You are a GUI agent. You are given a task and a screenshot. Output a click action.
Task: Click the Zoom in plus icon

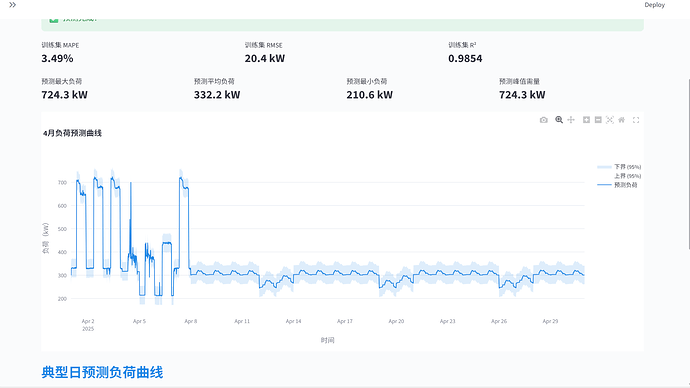click(x=586, y=120)
